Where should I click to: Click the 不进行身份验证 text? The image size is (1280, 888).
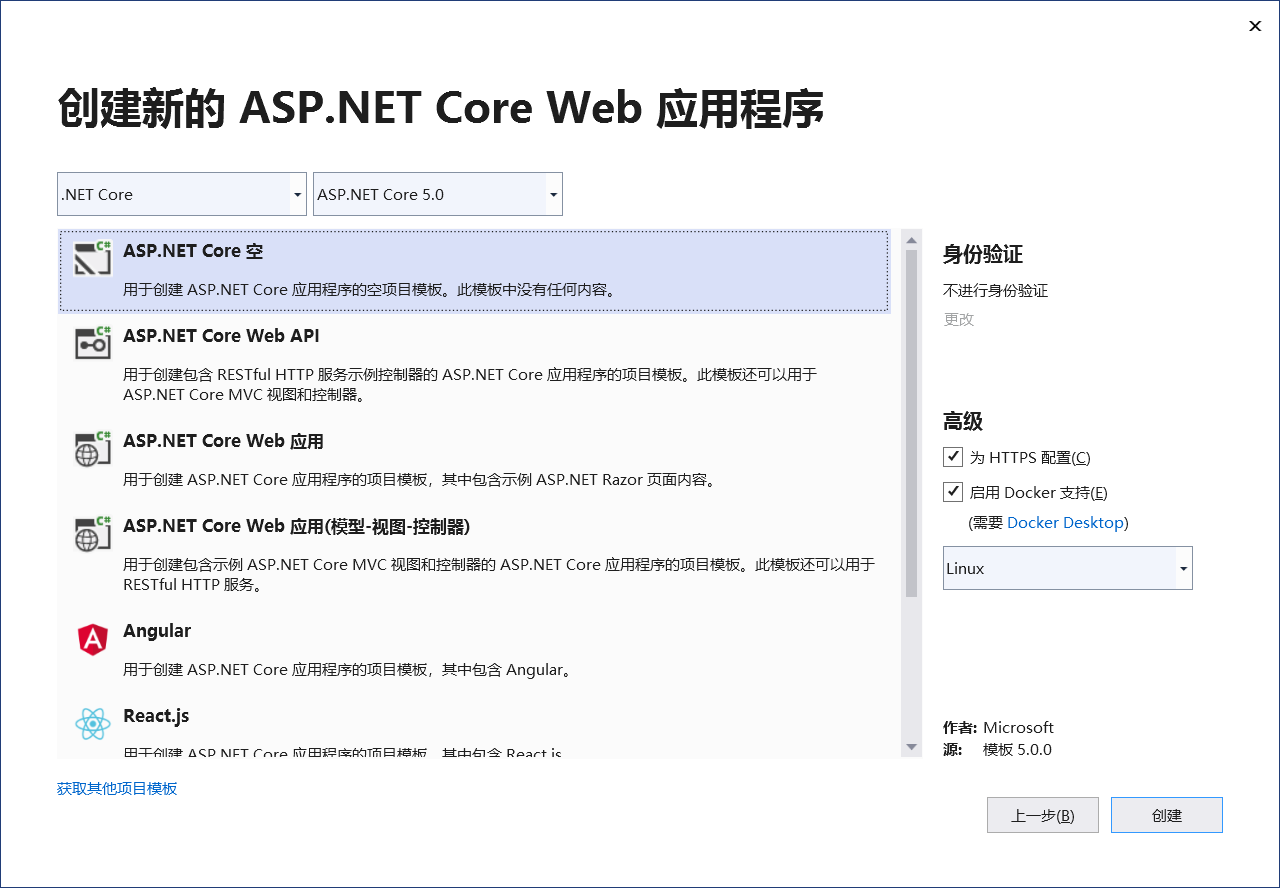(x=995, y=291)
